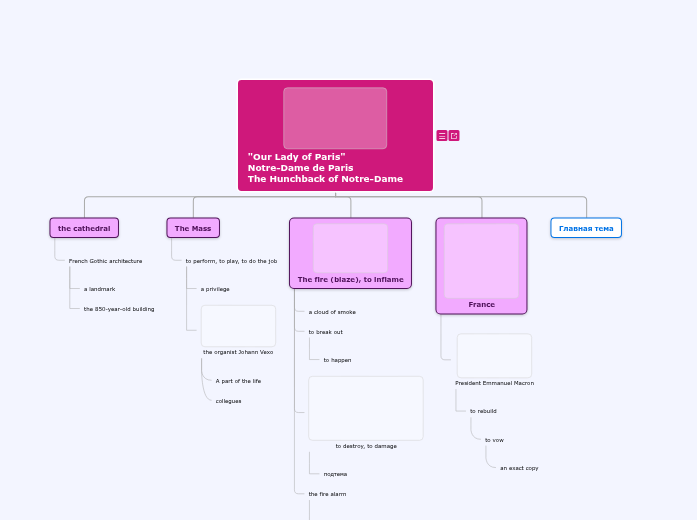The width and height of the screenshot is (697, 520).
Task: Select "The Mass" topic node
Action: tap(193, 228)
